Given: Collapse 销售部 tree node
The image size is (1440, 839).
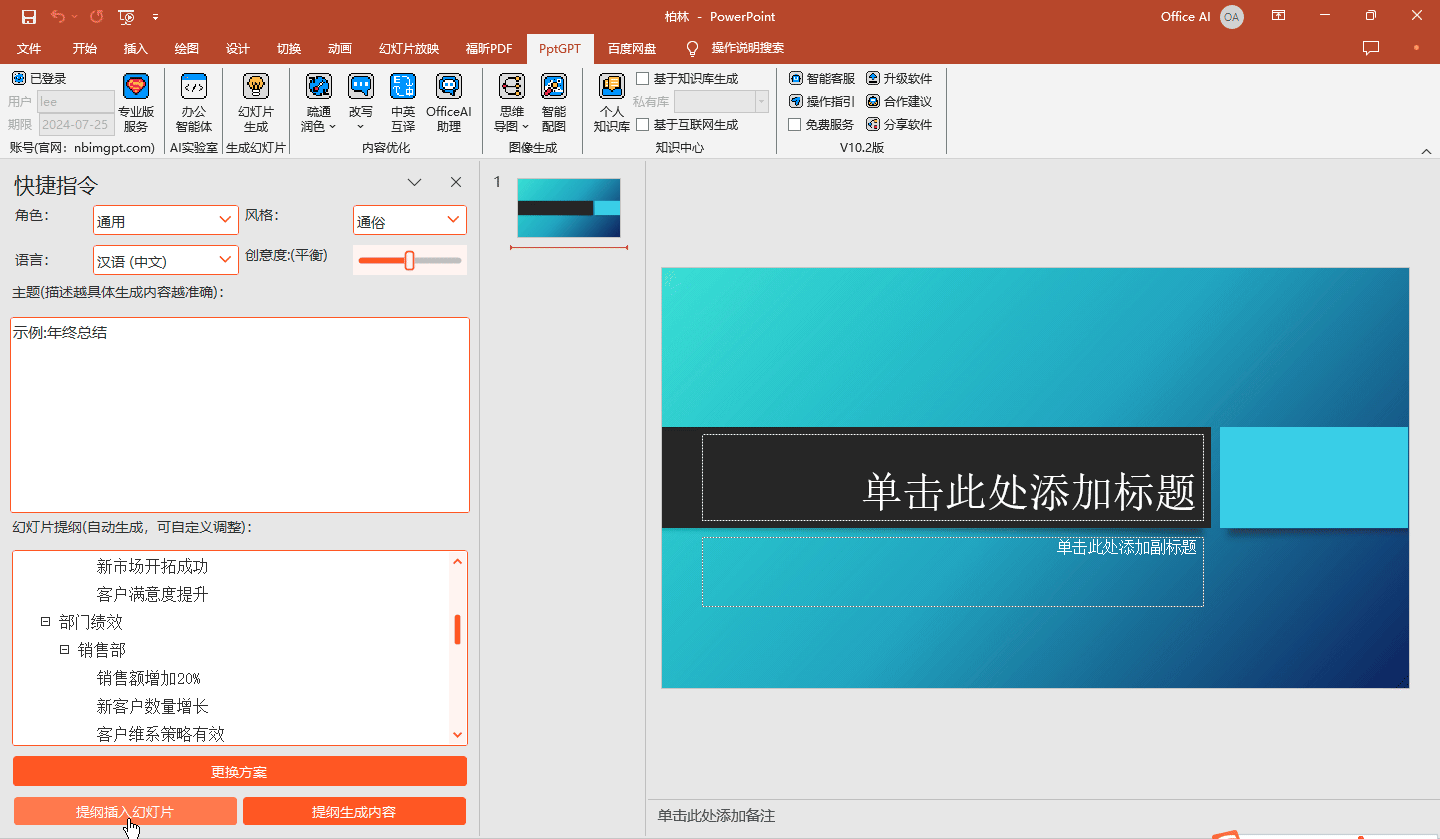Looking at the screenshot, I should (x=64, y=649).
